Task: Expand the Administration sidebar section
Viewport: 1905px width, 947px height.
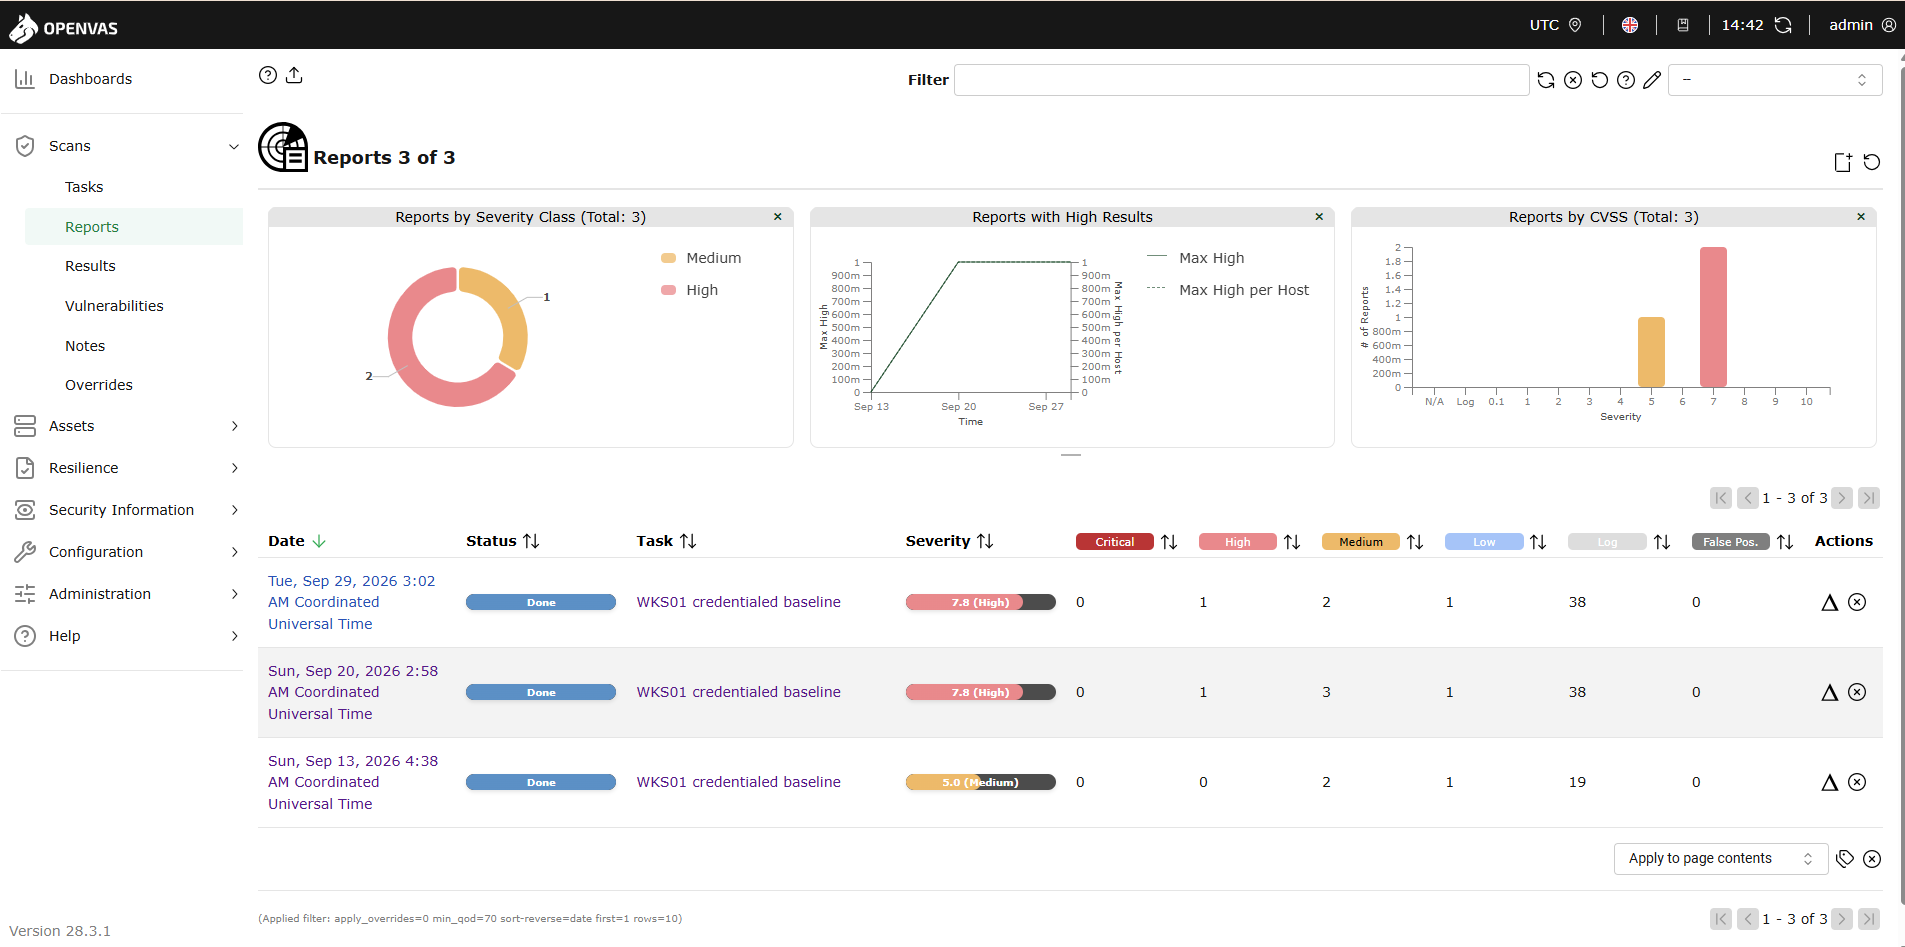Action: click(x=235, y=594)
